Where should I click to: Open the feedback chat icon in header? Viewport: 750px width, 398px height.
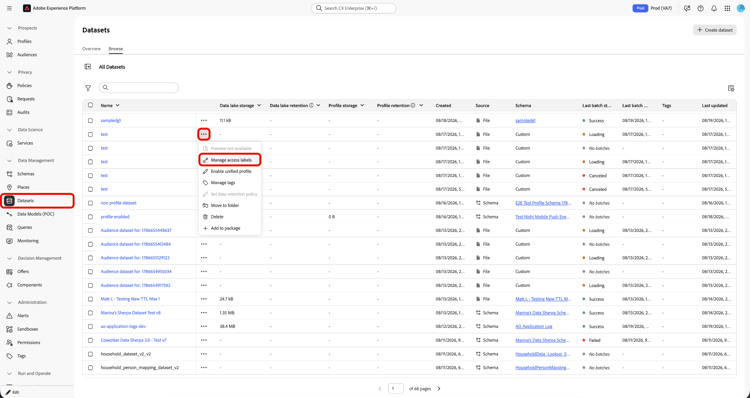click(x=687, y=8)
